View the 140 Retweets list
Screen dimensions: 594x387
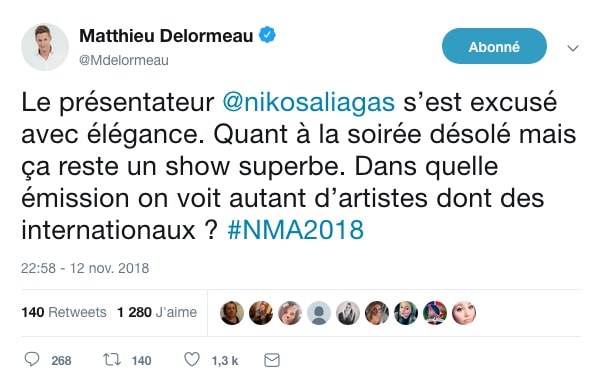pyautogui.click(x=64, y=312)
